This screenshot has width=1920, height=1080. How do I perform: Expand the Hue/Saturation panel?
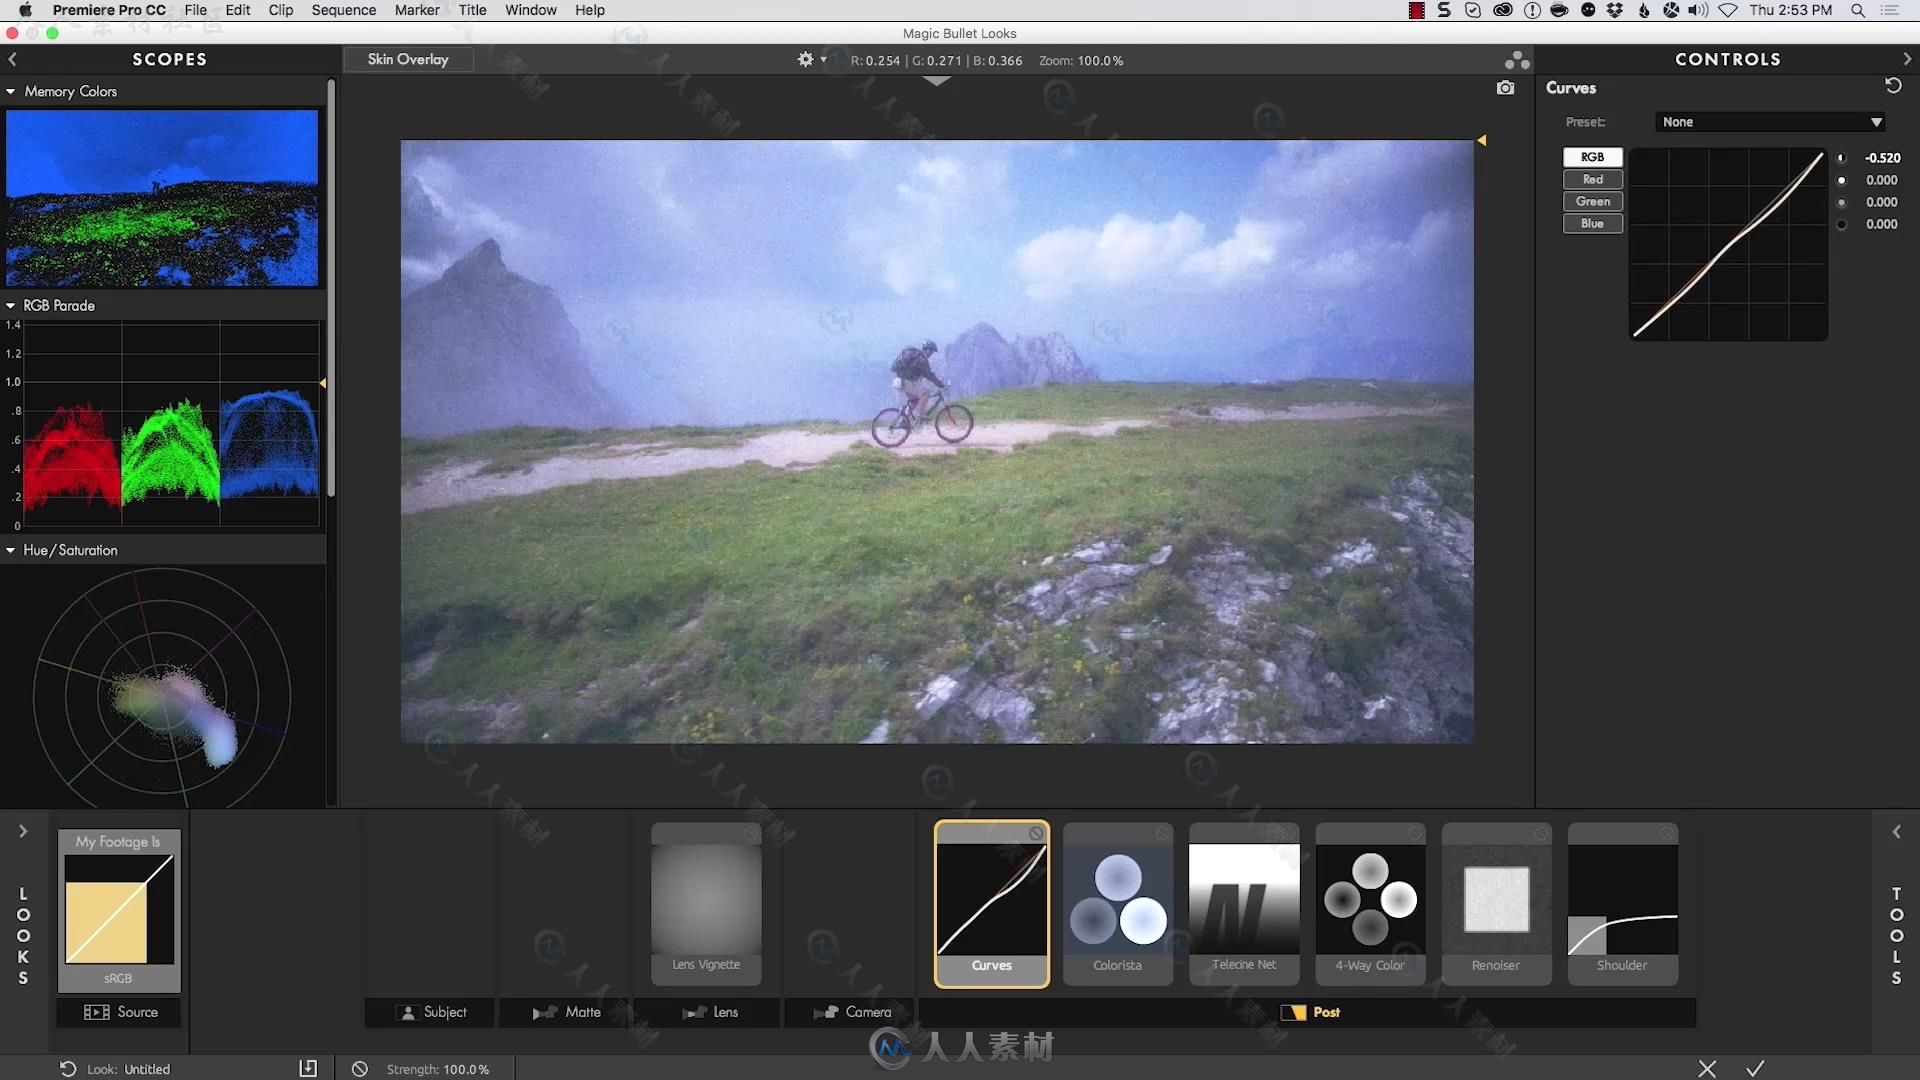(x=12, y=550)
